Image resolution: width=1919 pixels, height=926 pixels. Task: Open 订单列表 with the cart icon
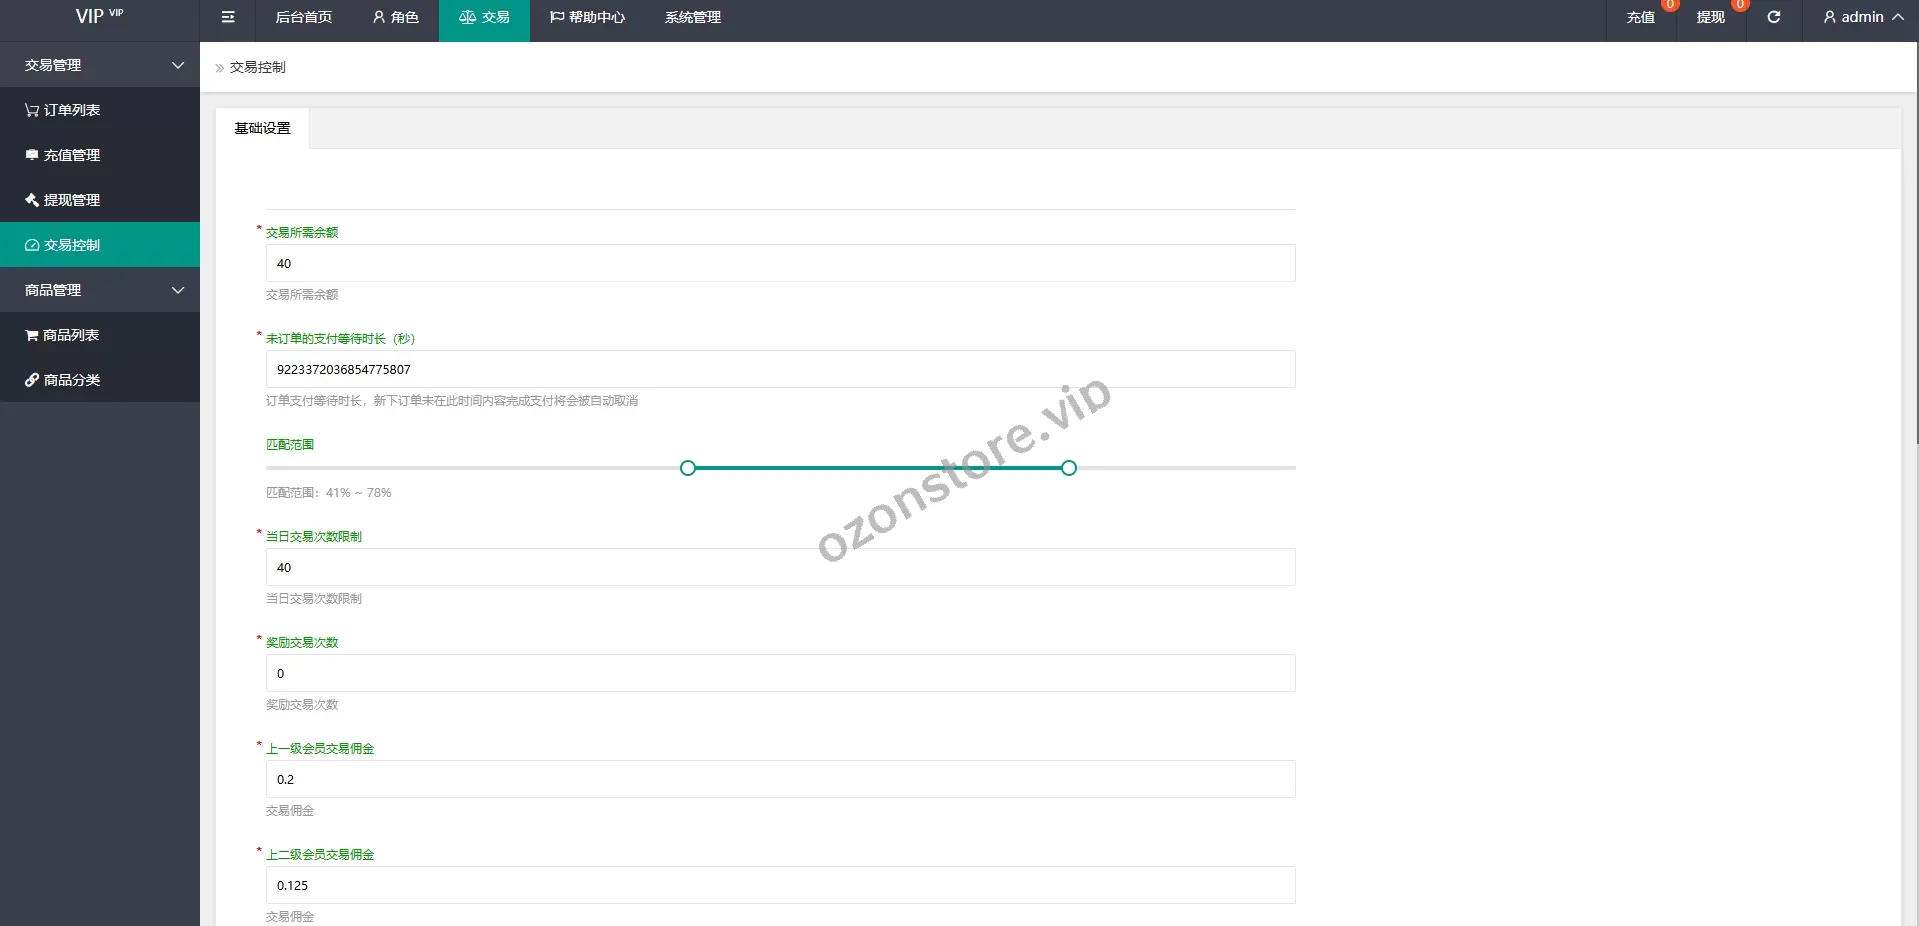click(x=63, y=110)
